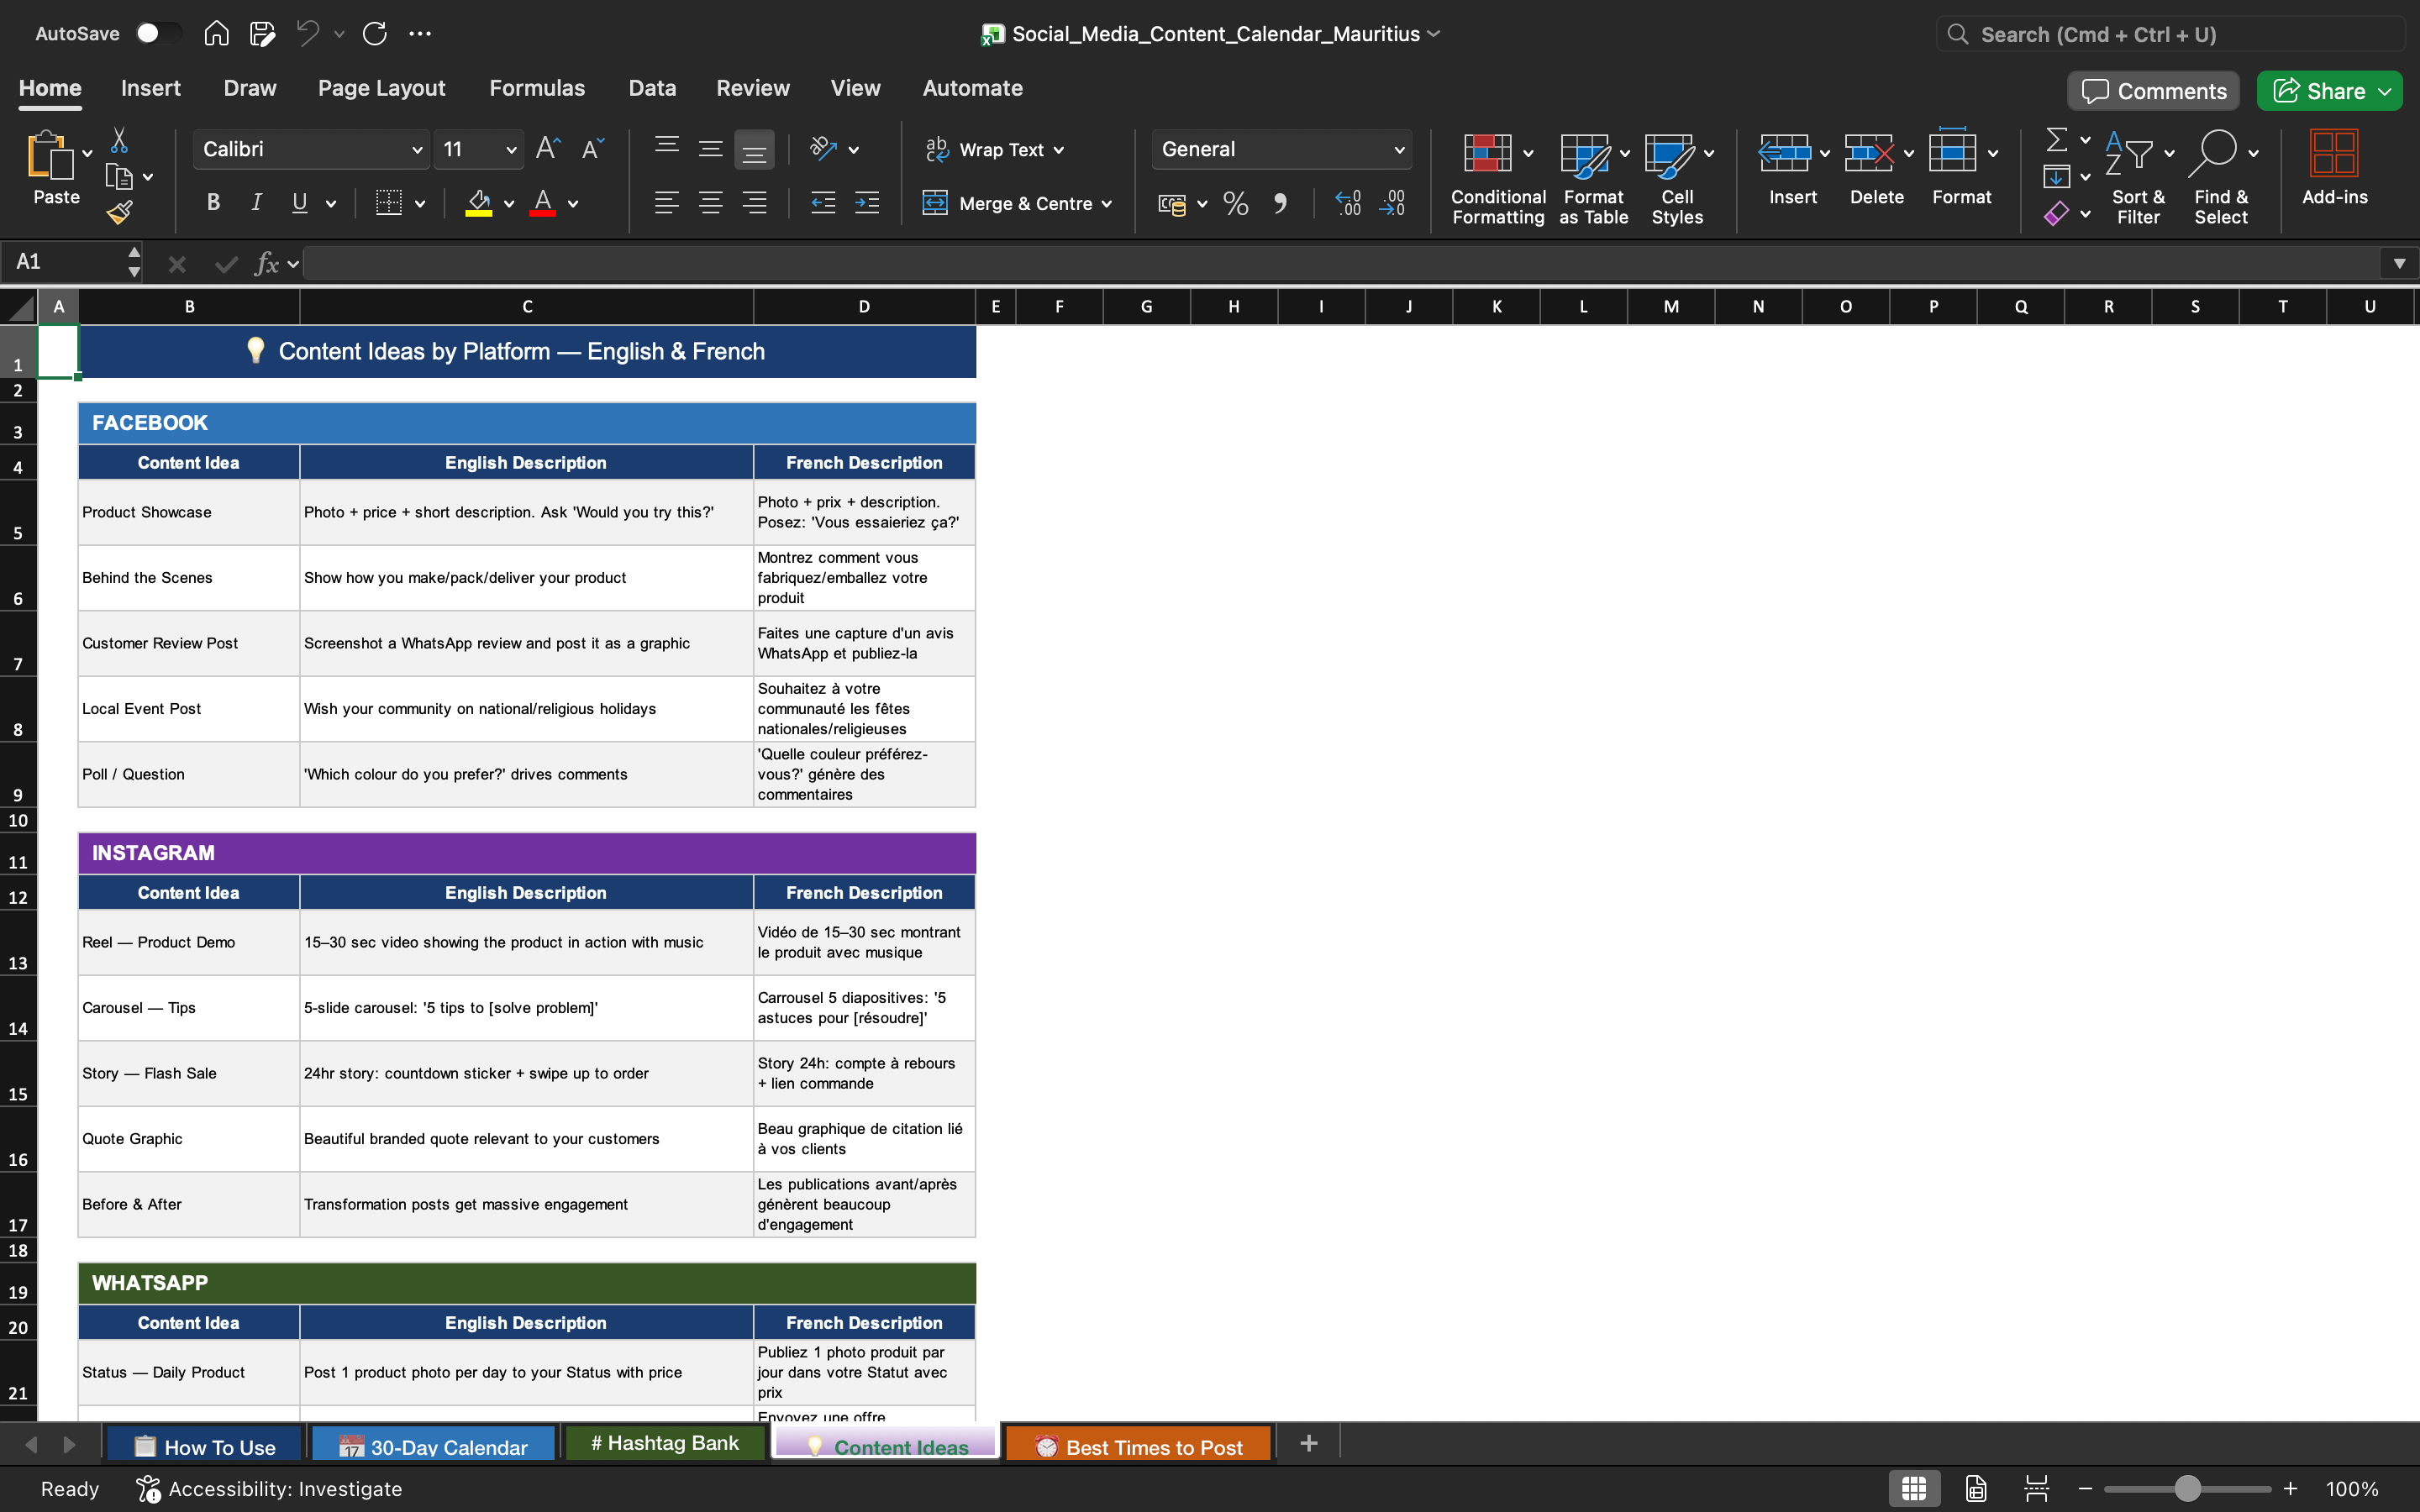This screenshot has height=1512, width=2420.
Task: Open the Data ribbon tab
Action: coord(652,88)
